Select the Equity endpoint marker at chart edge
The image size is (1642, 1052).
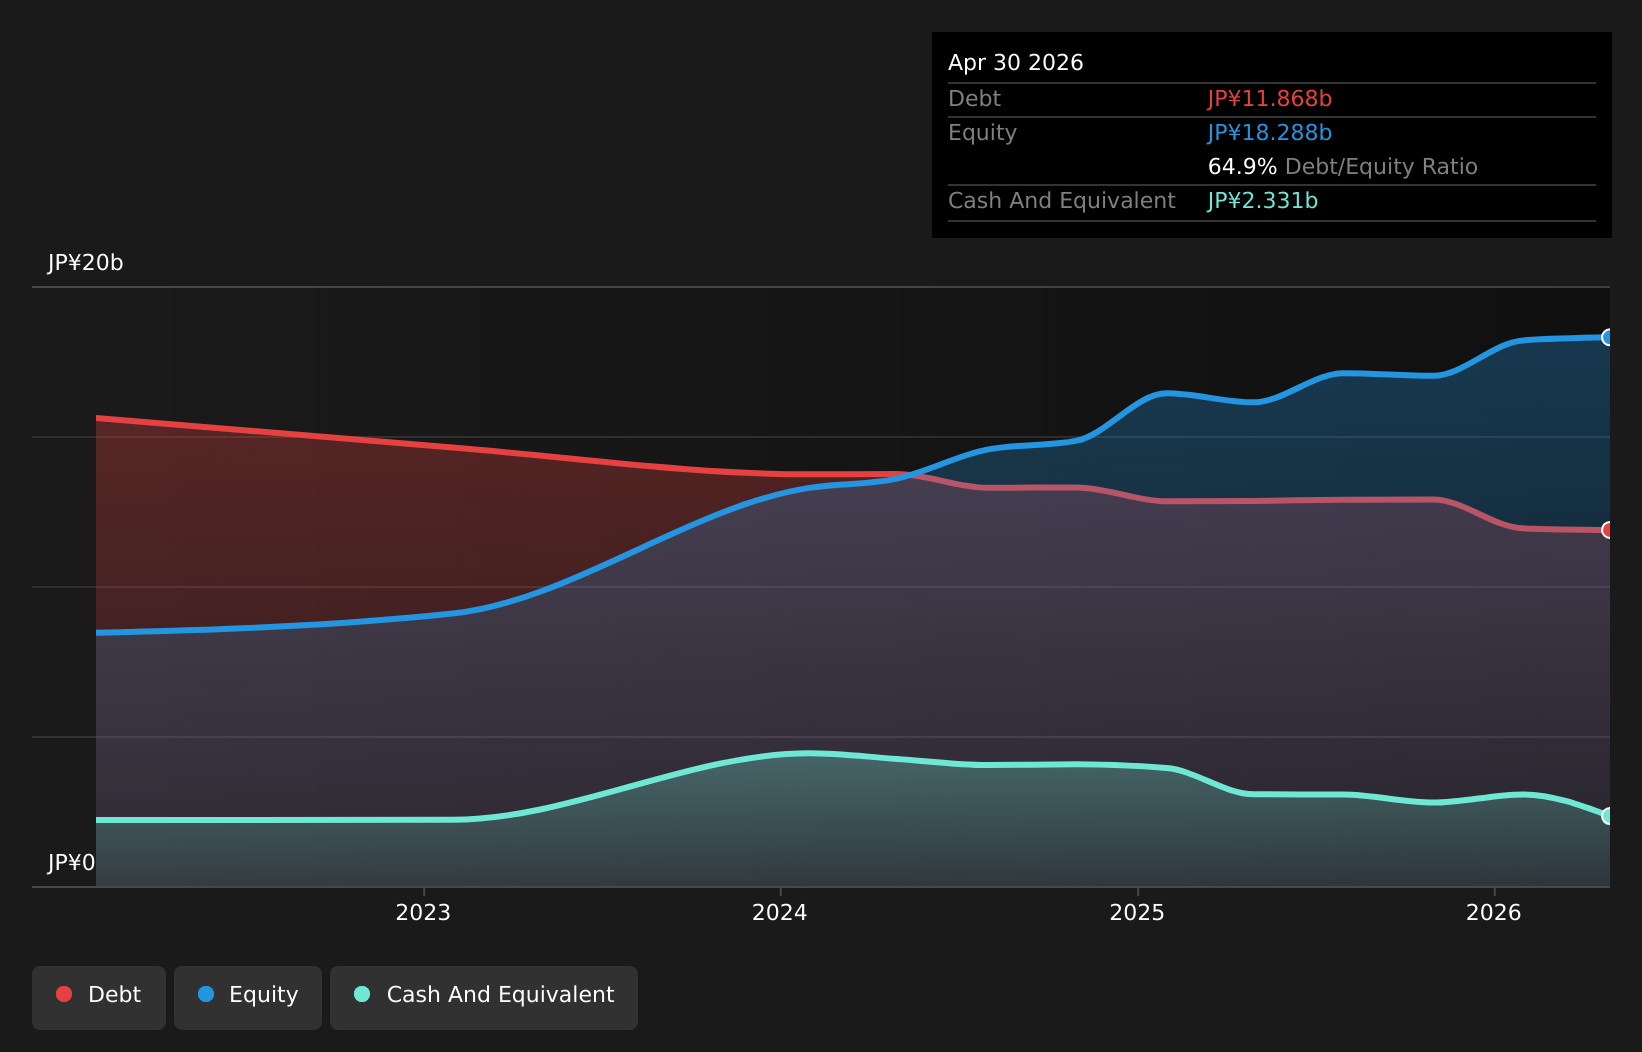(x=1608, y=337)
